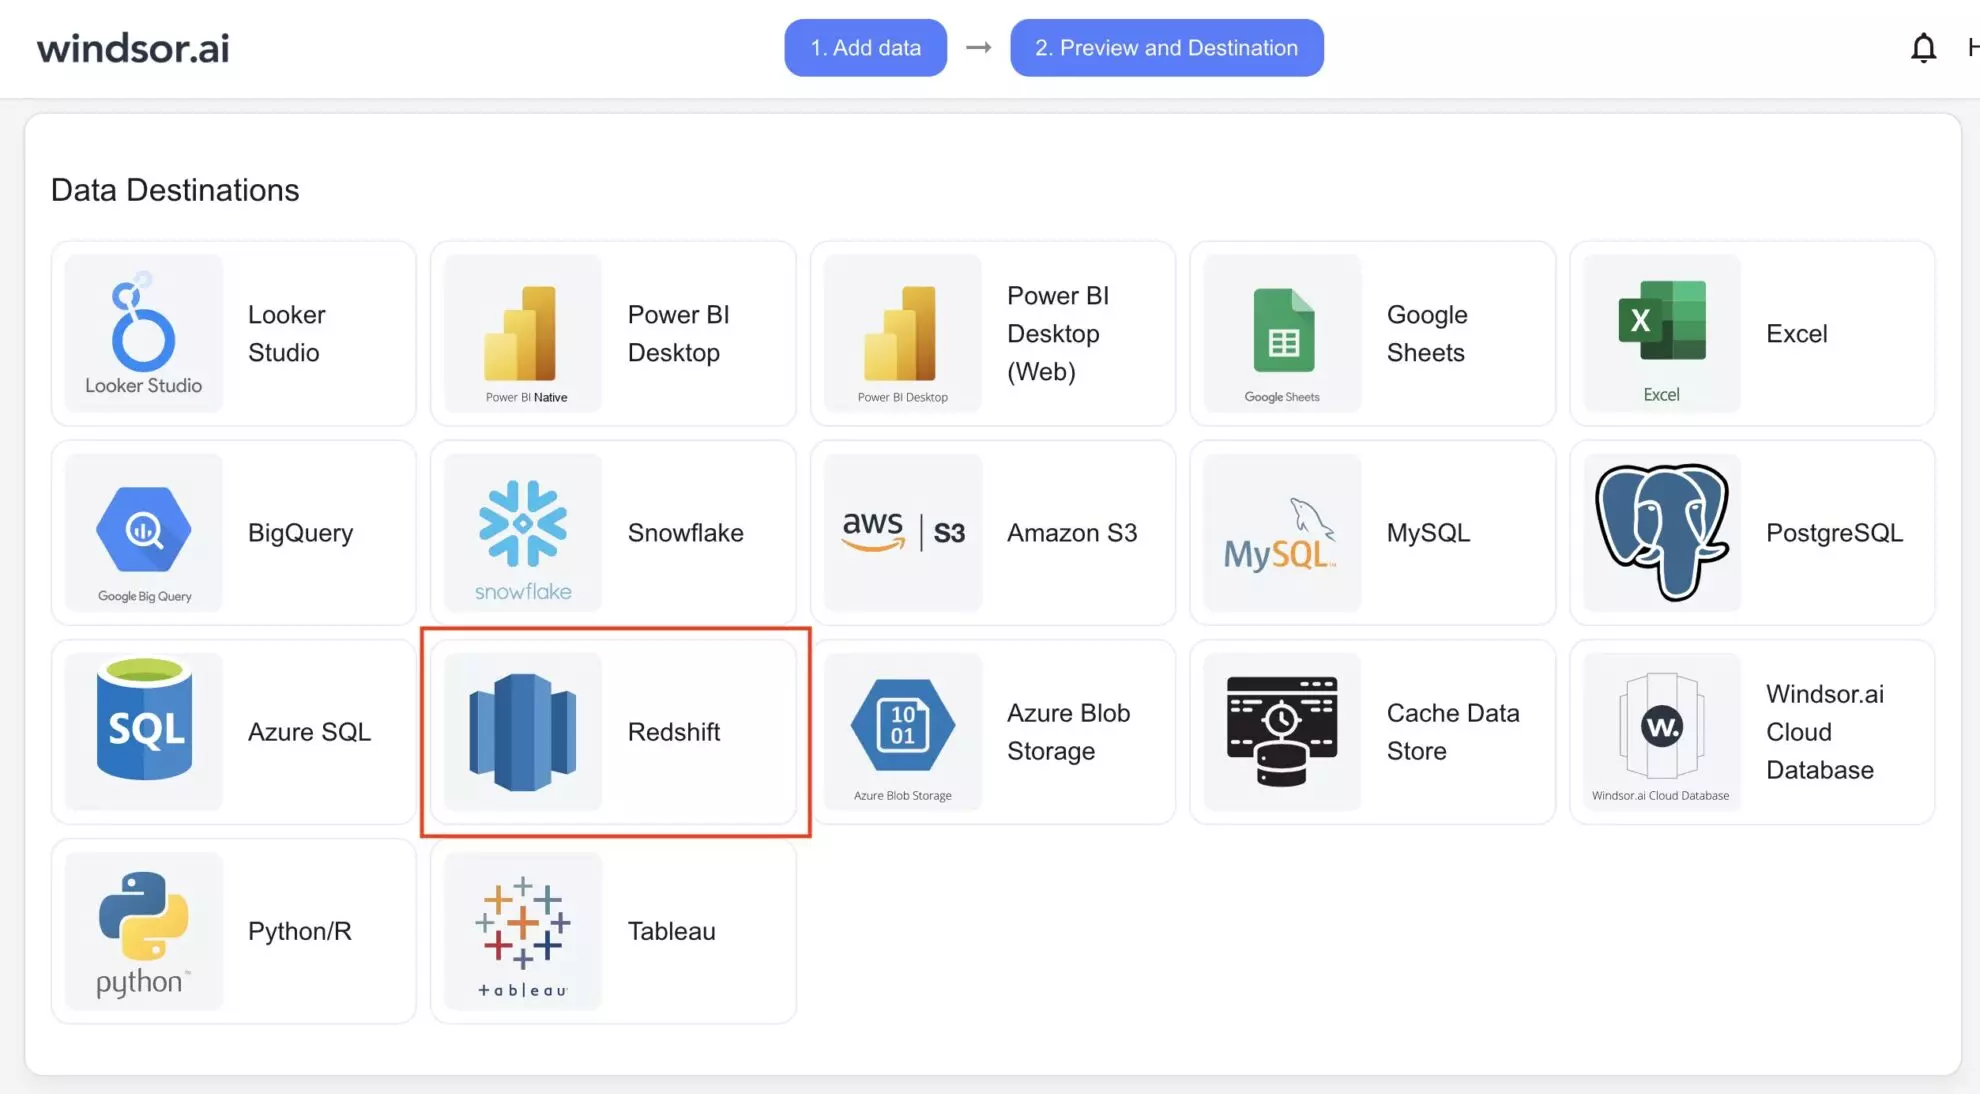This screenshot has width=1980, height=1094.
Task: Click the Windsor.ai Cloud Database icon
Action: (x=1662, y=731)
